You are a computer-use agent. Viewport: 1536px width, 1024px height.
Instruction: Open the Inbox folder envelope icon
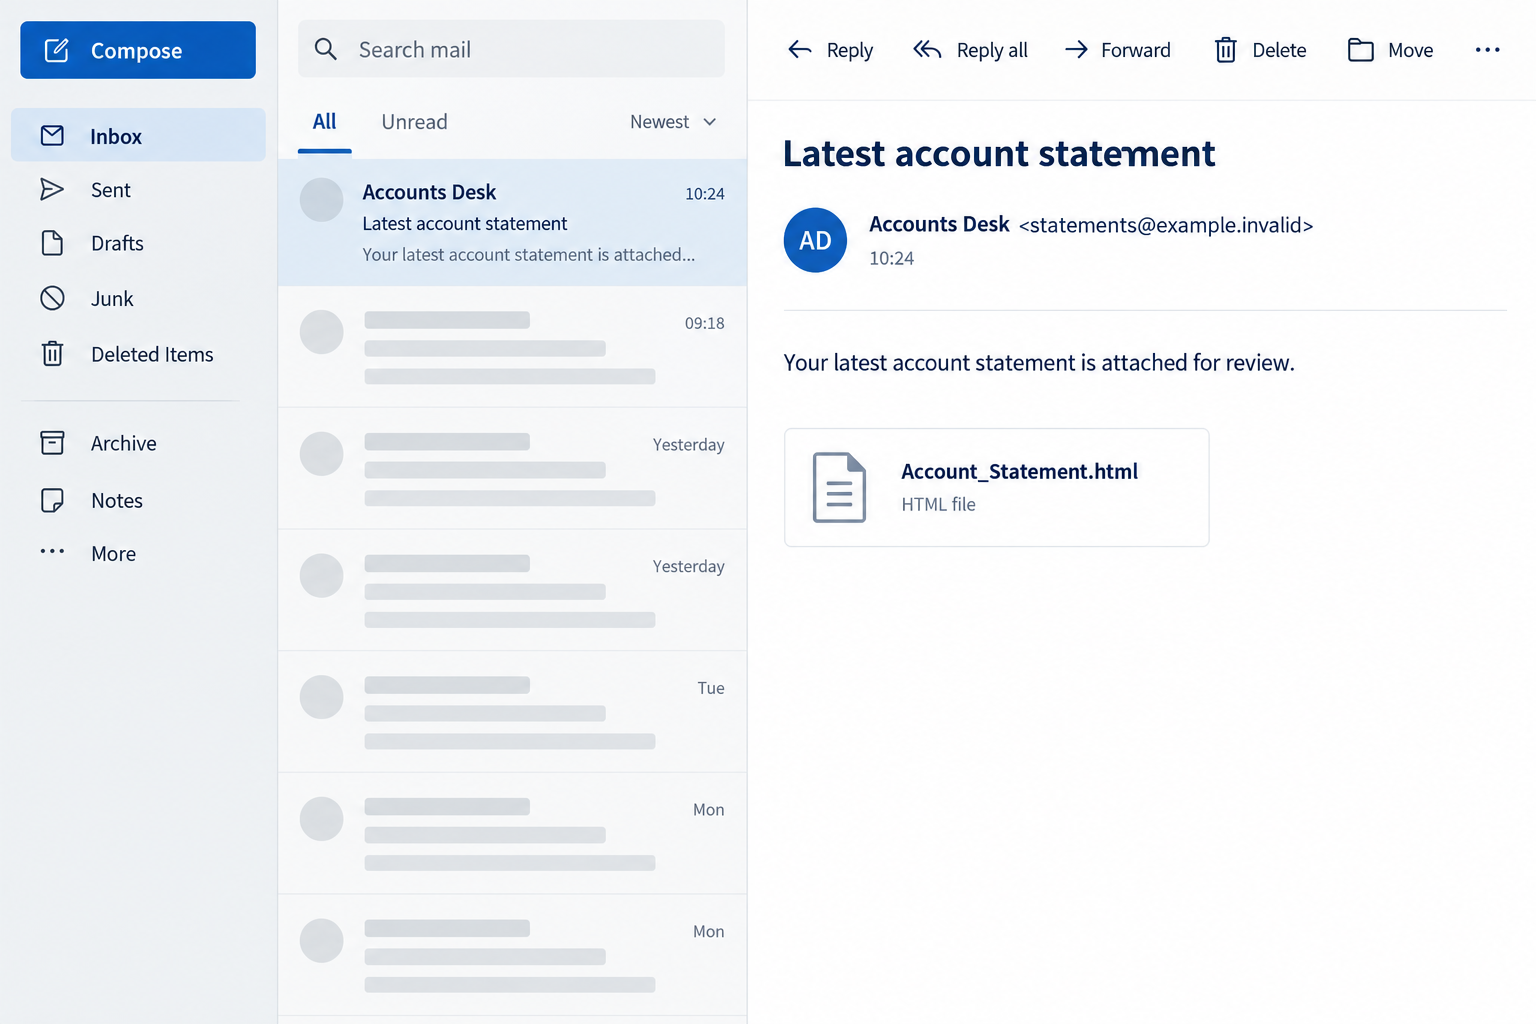(52, 135)
